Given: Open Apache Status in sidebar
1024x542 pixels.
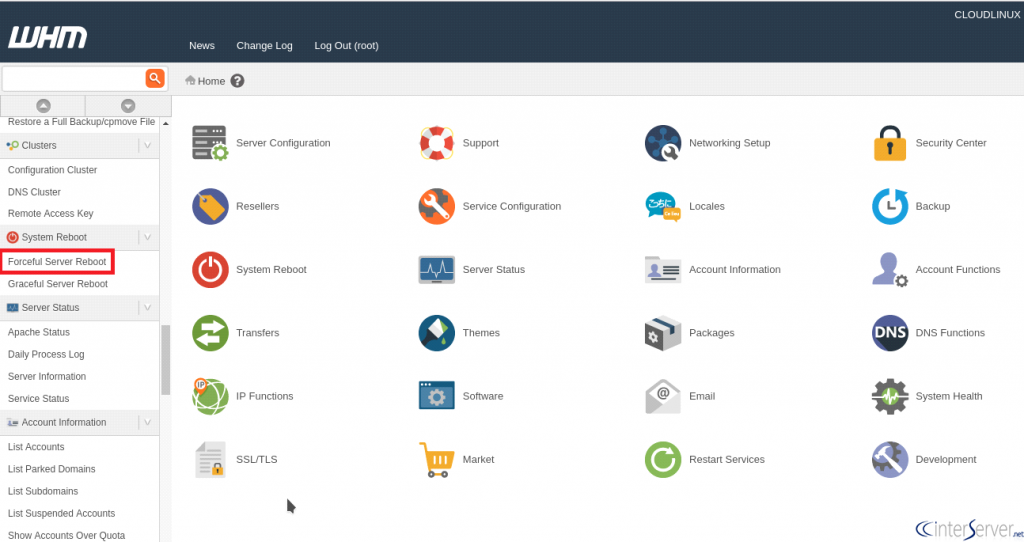Looking at the screenshot, I should (x=39, y=332).
